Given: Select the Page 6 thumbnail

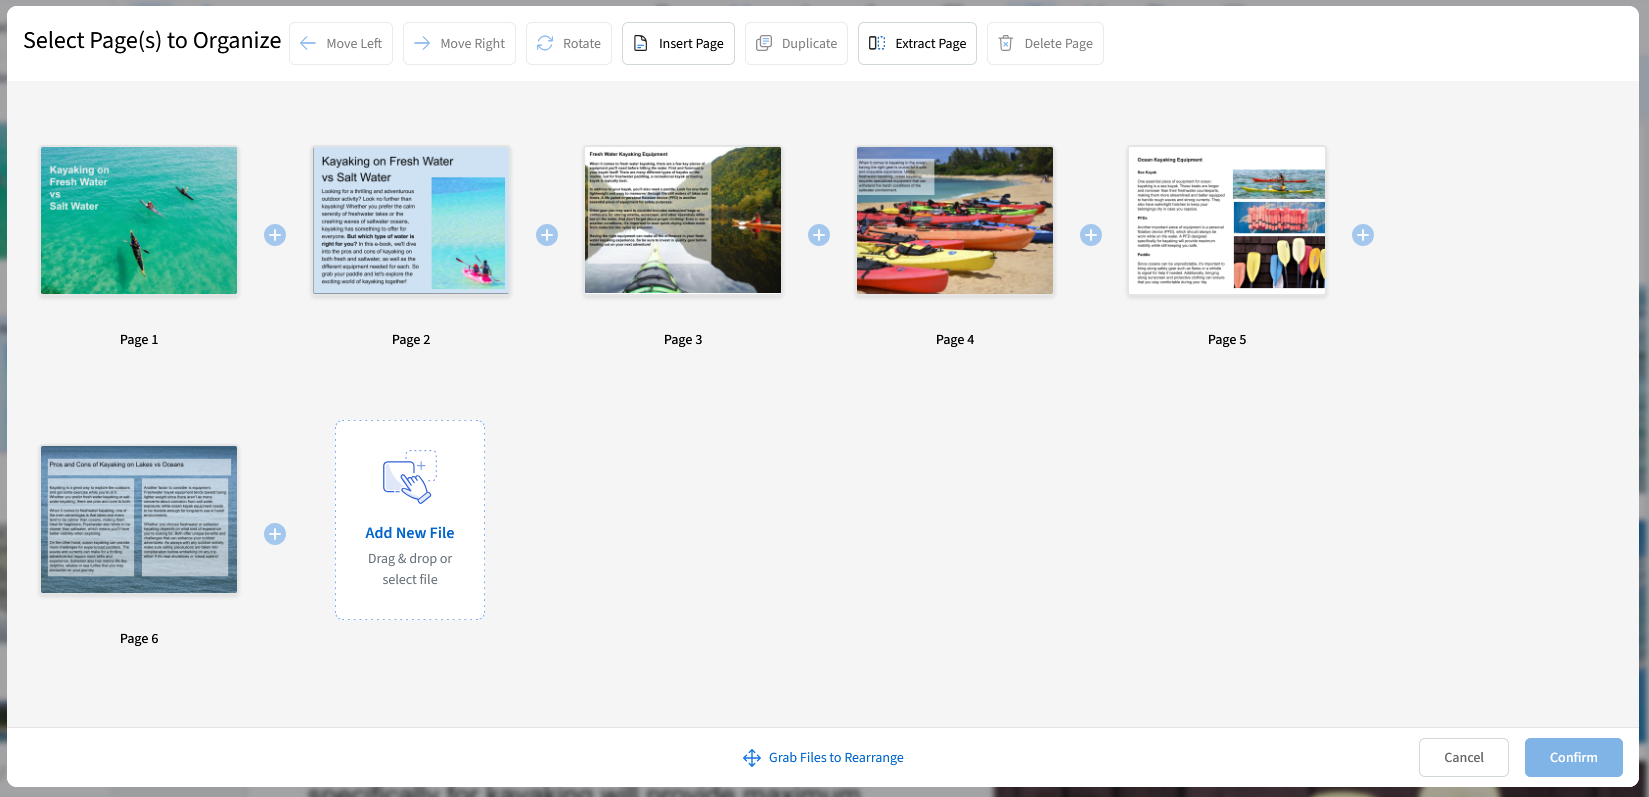Looking at the screenshot, I should [139, 519].
